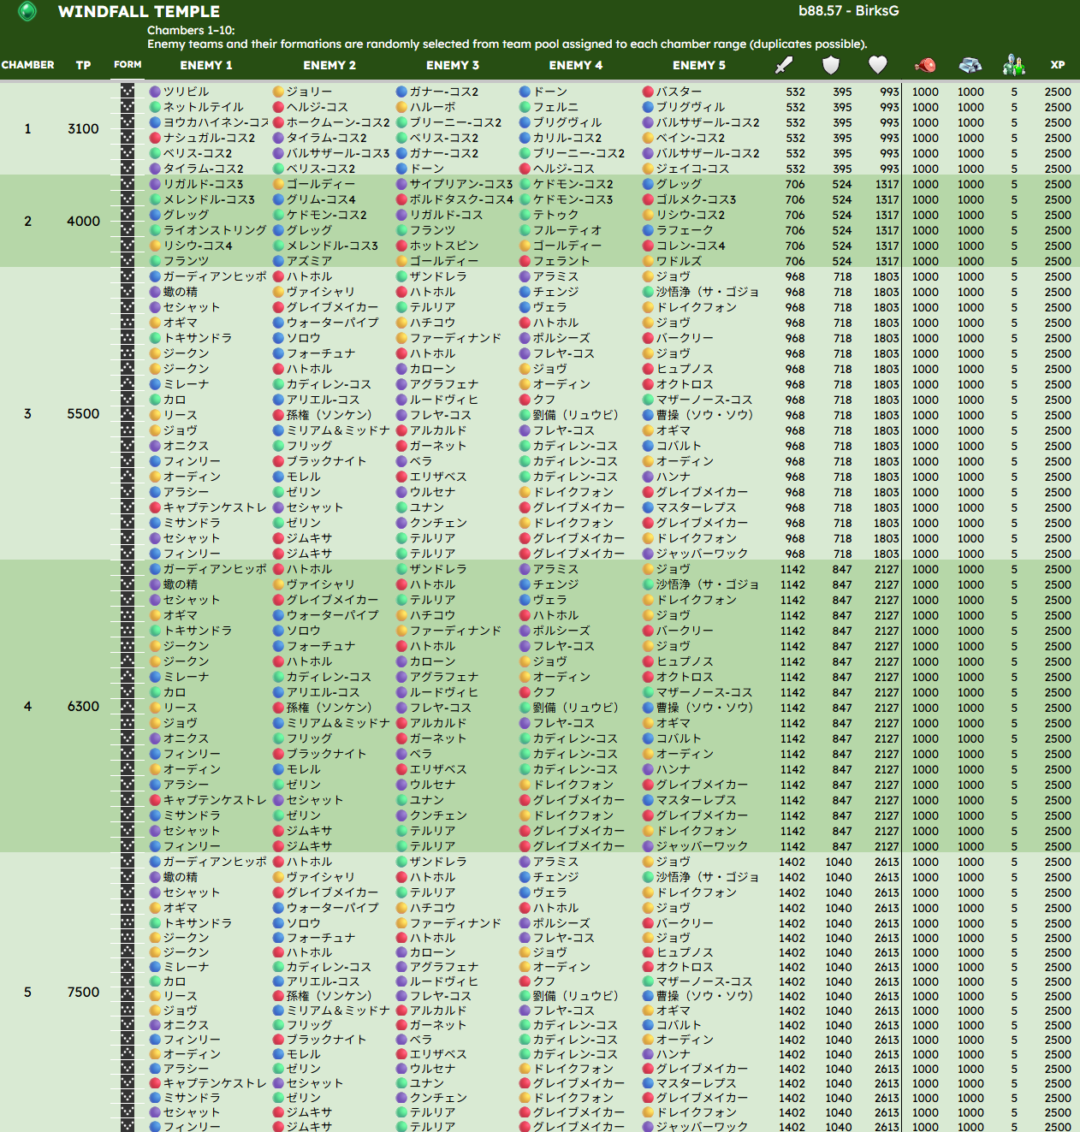Click the red element dot next to ホットスピン
The image size is (1080, 1132).
[x=401, y=245]
